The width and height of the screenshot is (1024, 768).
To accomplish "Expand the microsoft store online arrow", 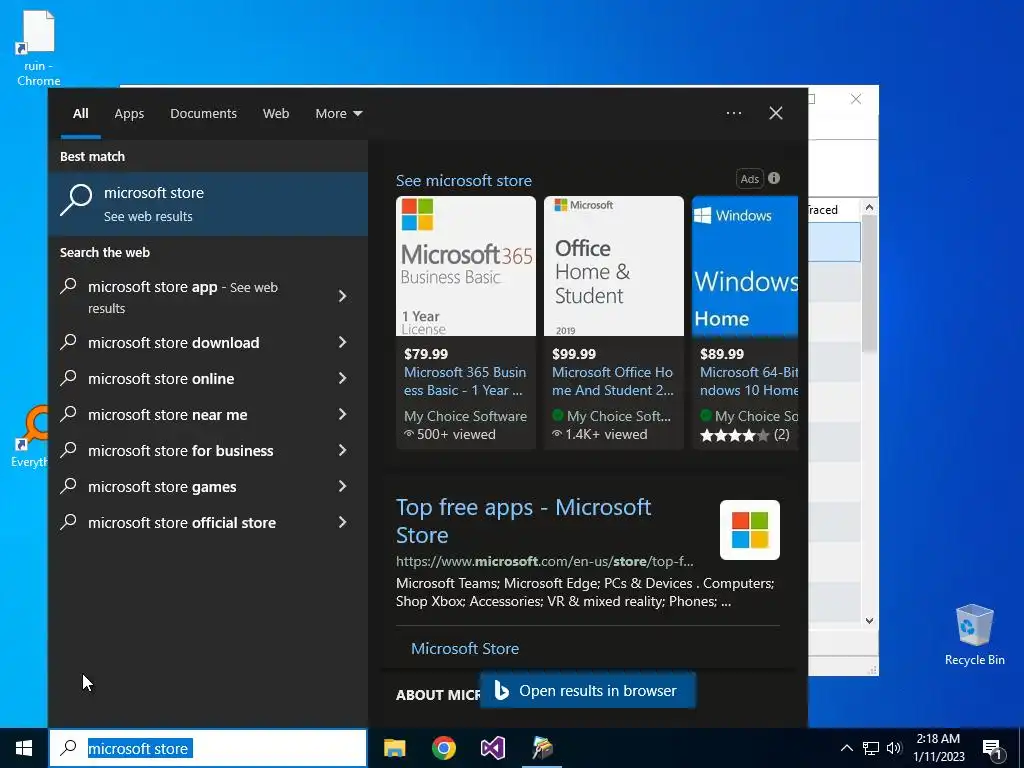I will pyautogui.click(x=343, y=378).
